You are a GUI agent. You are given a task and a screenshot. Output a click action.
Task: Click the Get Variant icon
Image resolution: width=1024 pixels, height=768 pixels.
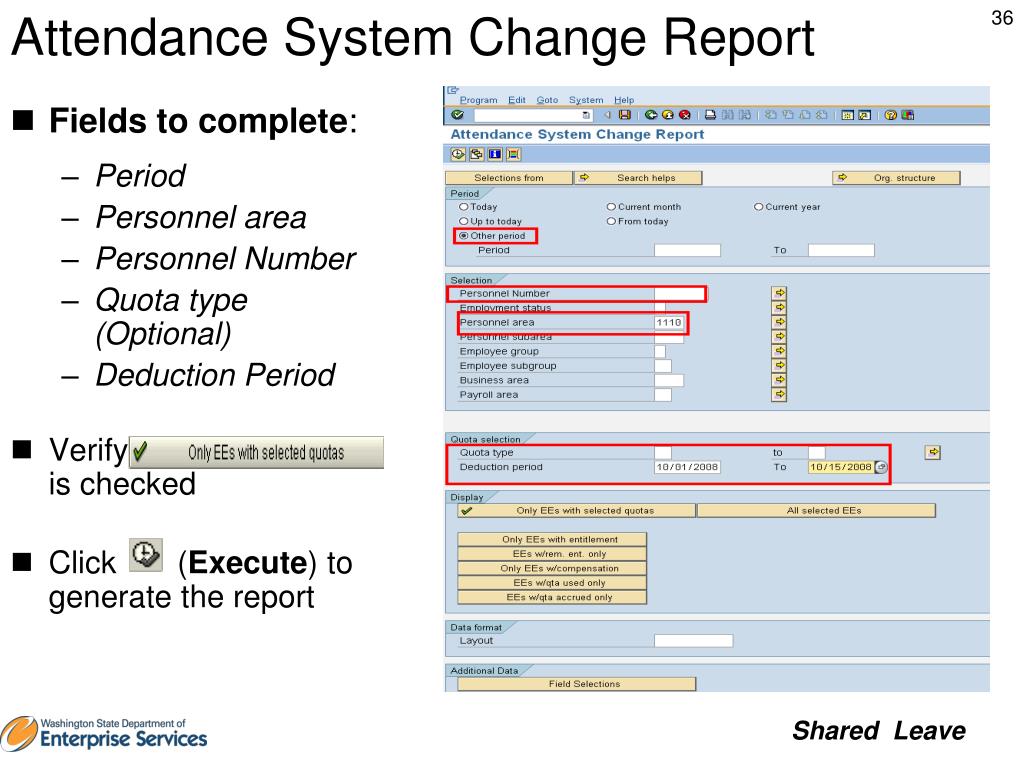(x=476, y=154)
